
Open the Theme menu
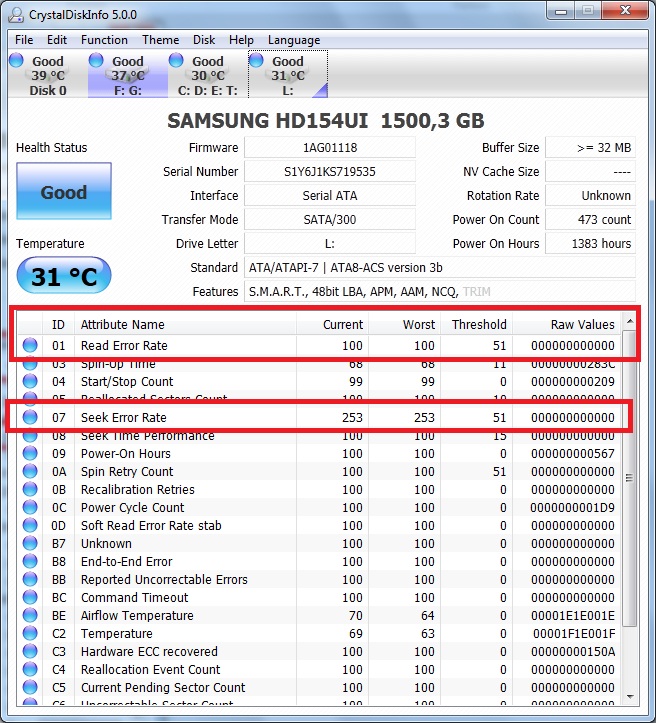point(160,40)
